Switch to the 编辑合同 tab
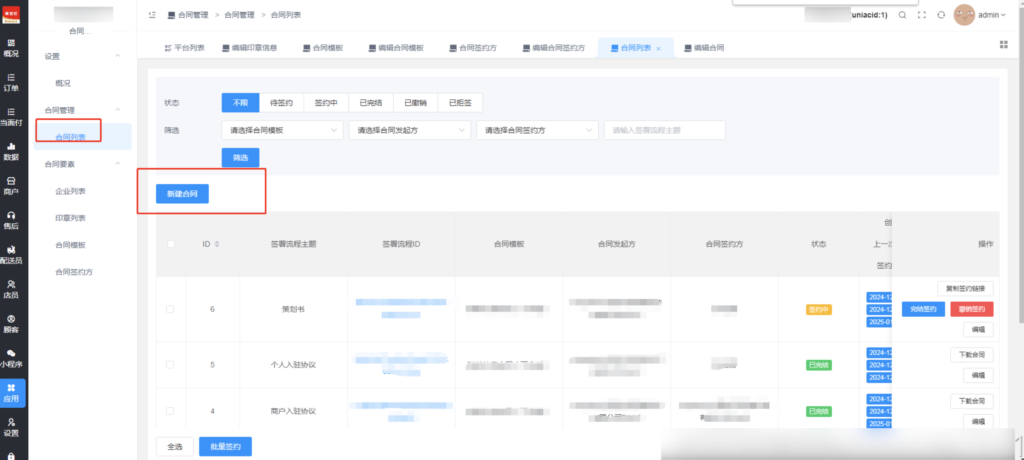Image resolution: width=1024 pixels, height=460 pixels. click(x=704, y=48)
